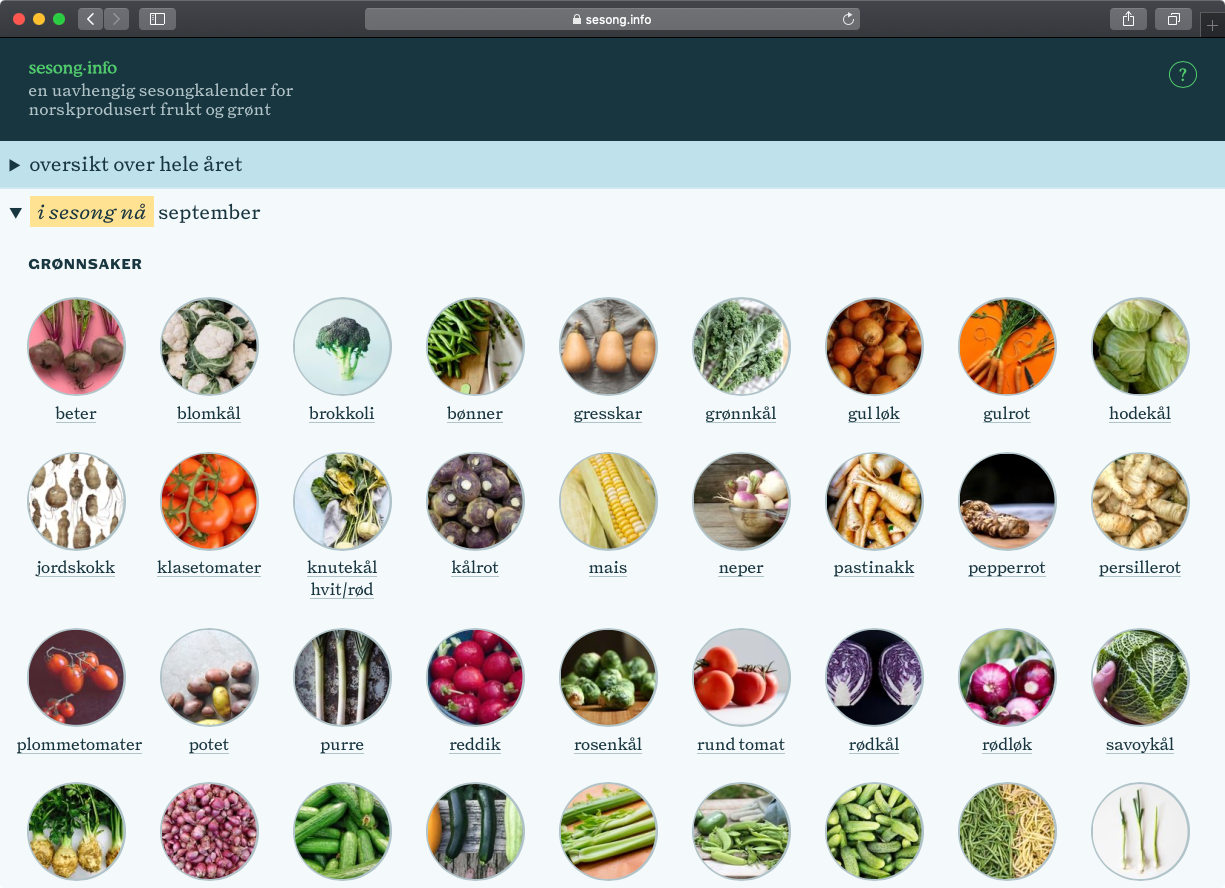Toggle the Safari sidebar button
The image size is (1225, 888).
tap(157, 19)
